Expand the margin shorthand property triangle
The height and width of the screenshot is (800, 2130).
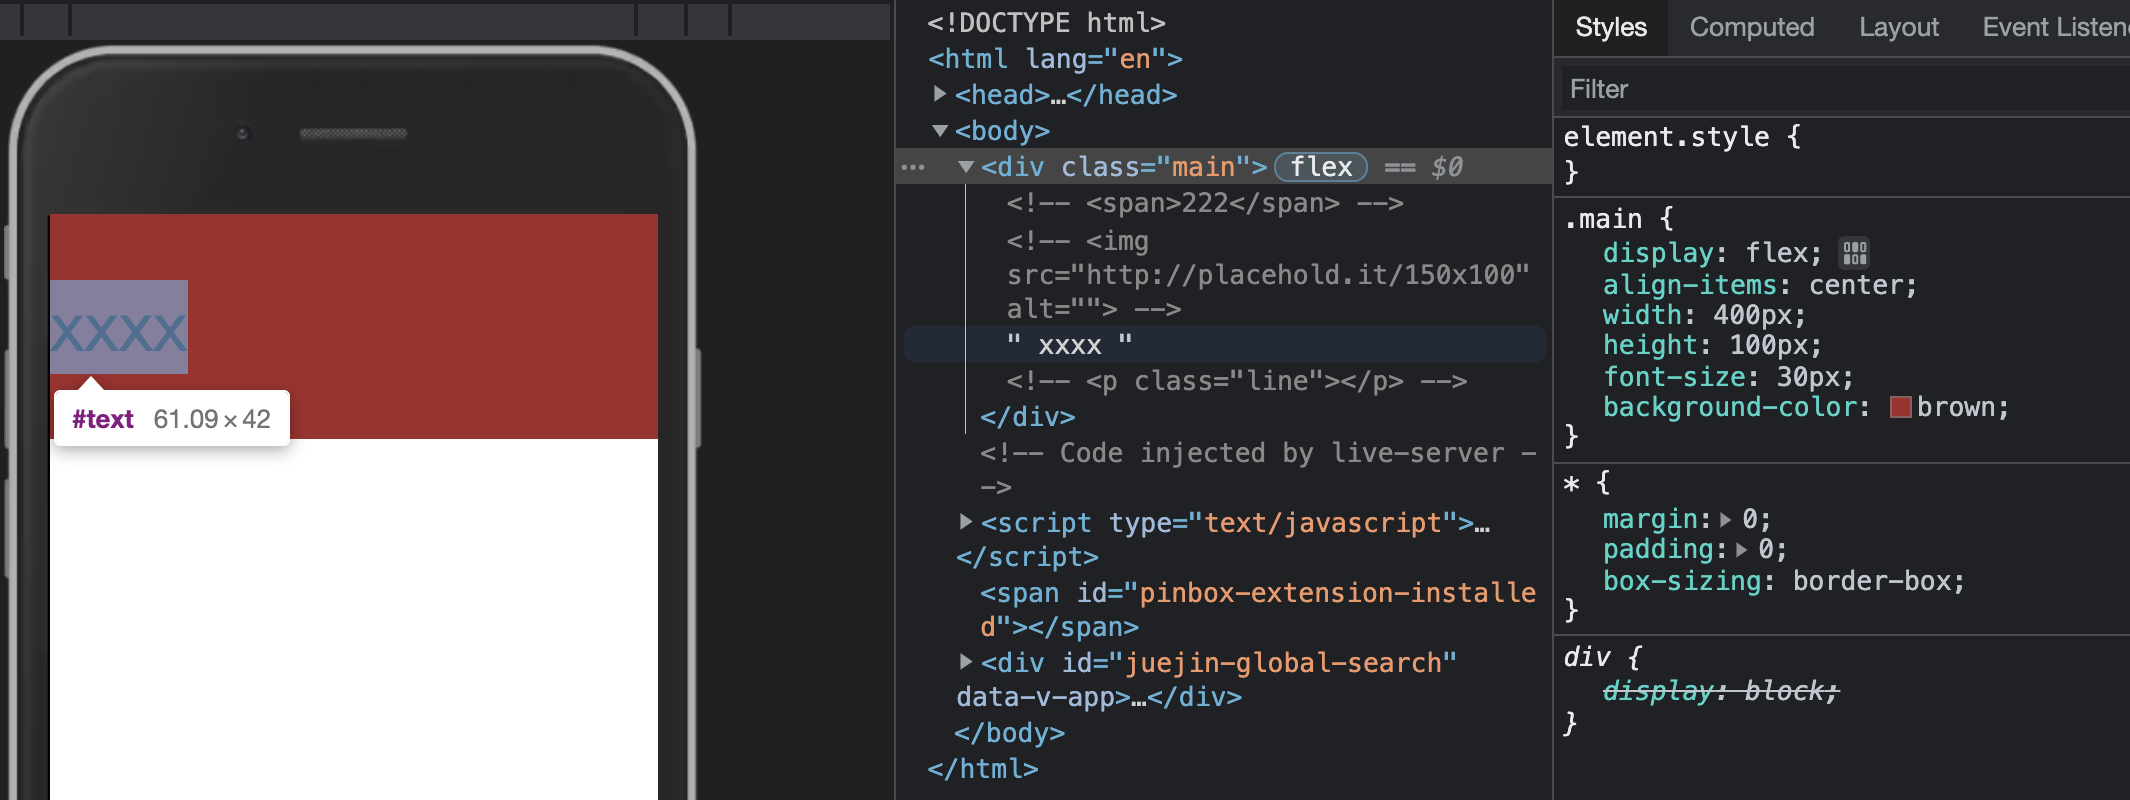tap(1725, 520)
